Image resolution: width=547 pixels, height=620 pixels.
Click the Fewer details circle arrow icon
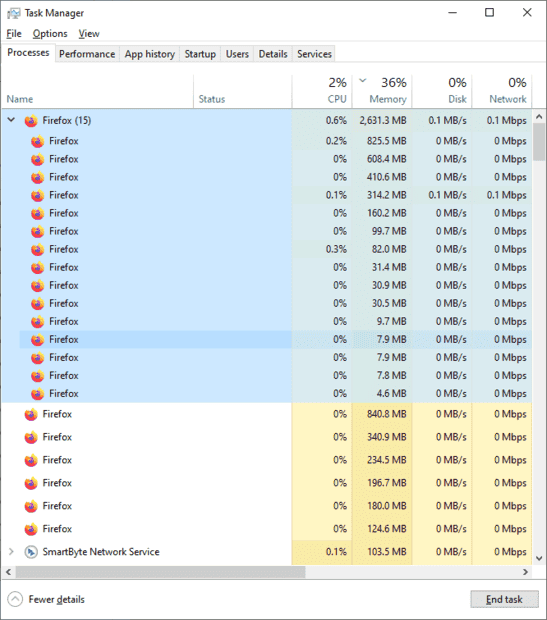pos(15,599)
